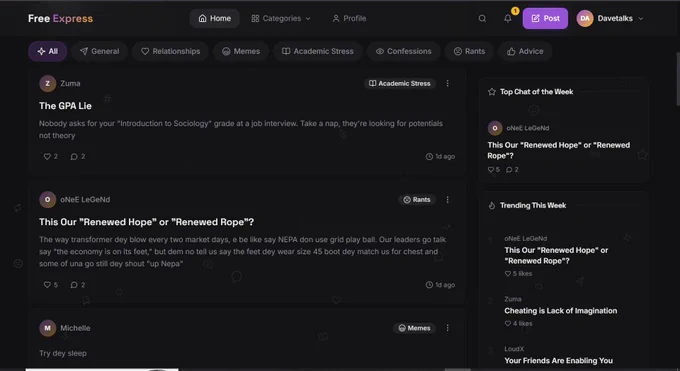The width and height of the screenshot is (680, 371).
Task: Click 5 likes under trending Renewed Hope
Action: (518, 273)
